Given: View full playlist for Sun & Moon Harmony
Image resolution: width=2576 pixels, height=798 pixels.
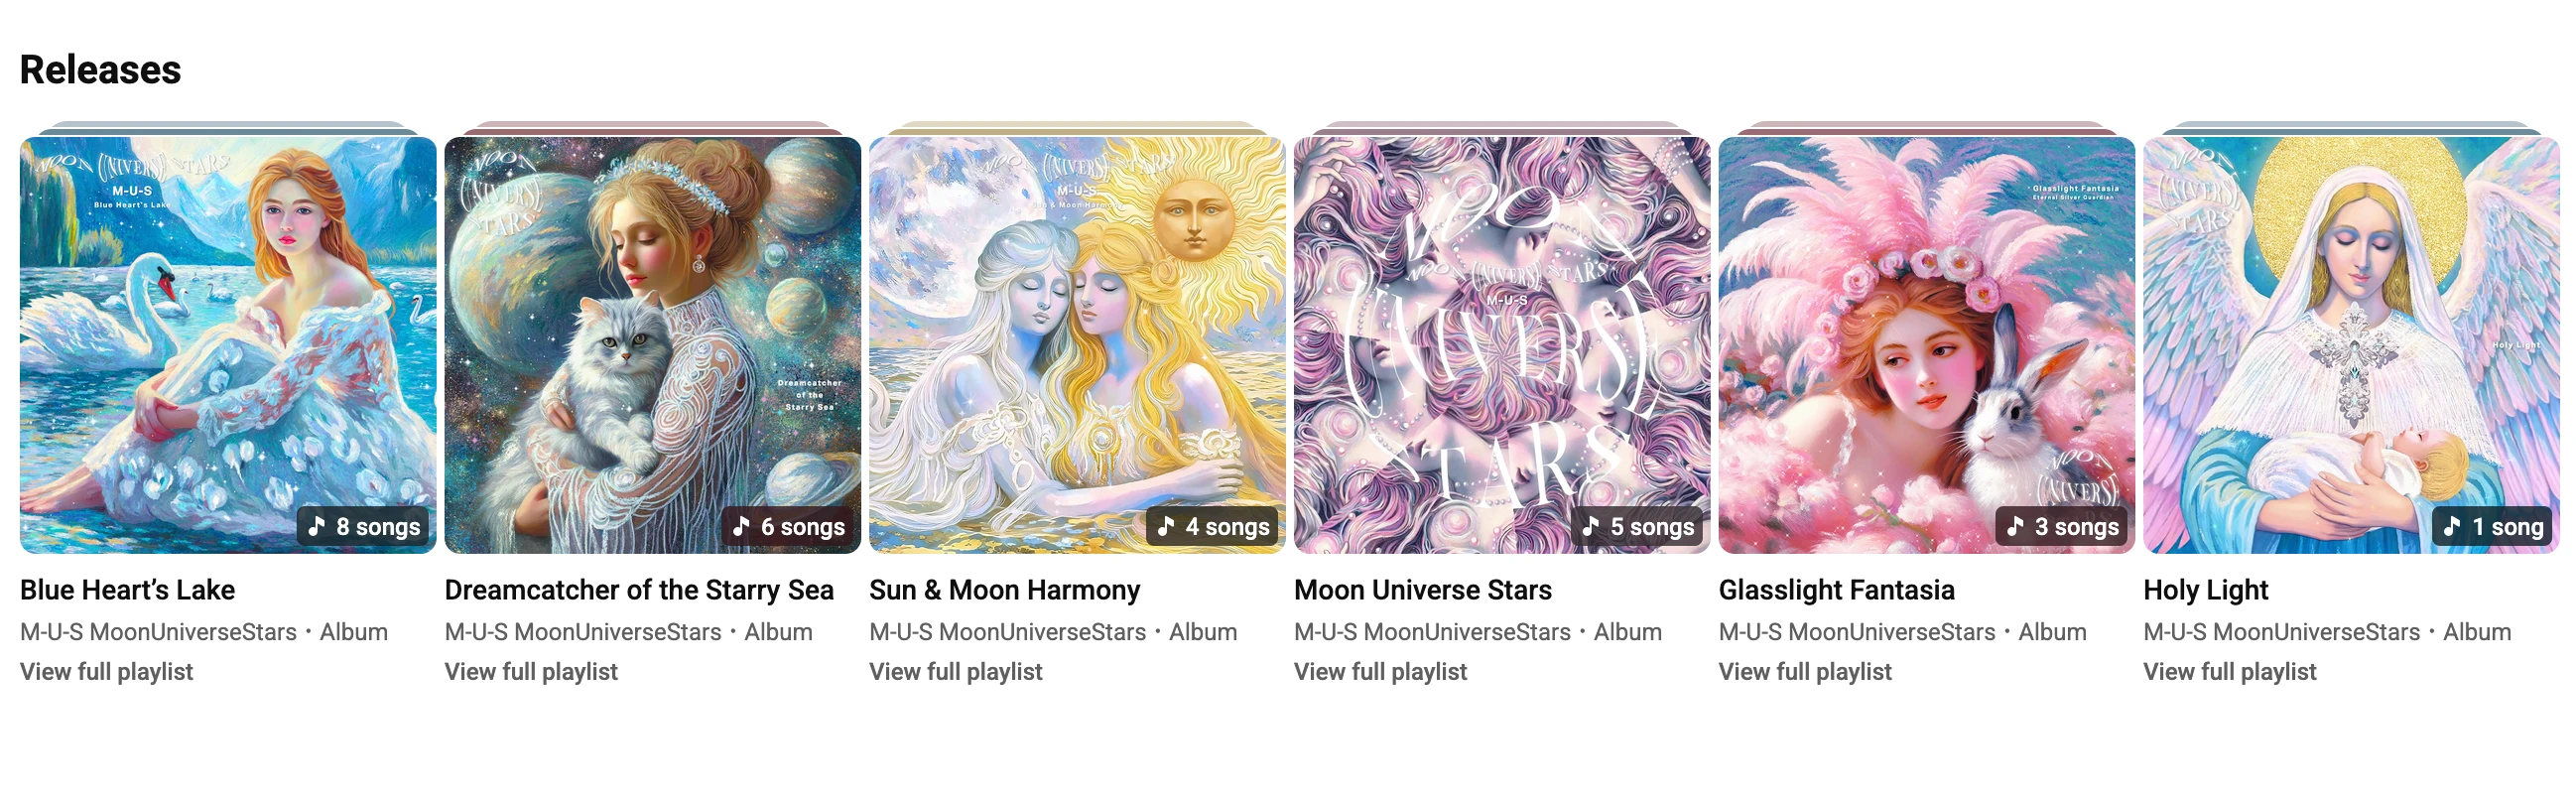Looking at the screenshot, I should (x=956, y=672).
